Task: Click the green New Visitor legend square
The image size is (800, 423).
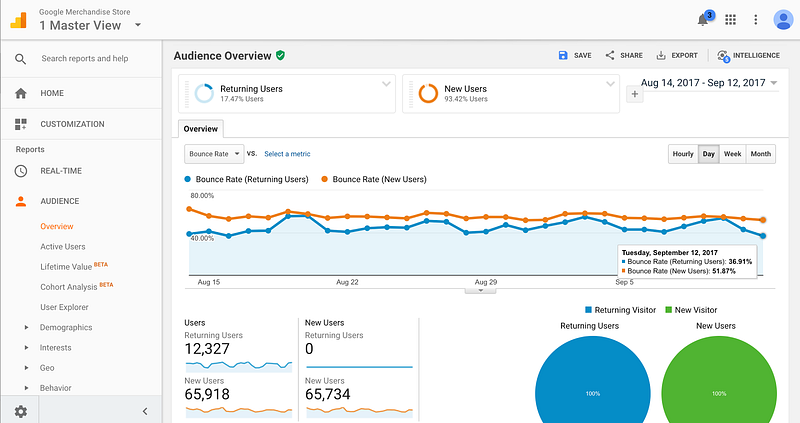Action: (x=668, y=310)
